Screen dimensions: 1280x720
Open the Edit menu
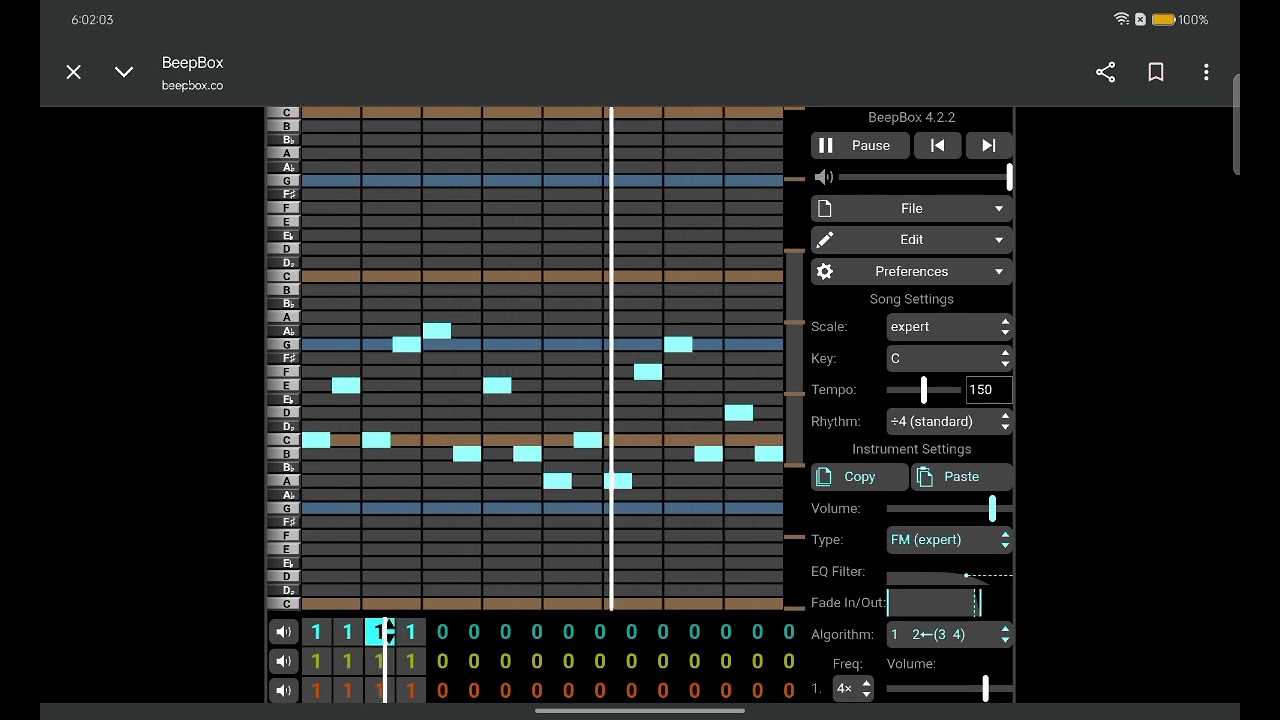pos(912,240)
